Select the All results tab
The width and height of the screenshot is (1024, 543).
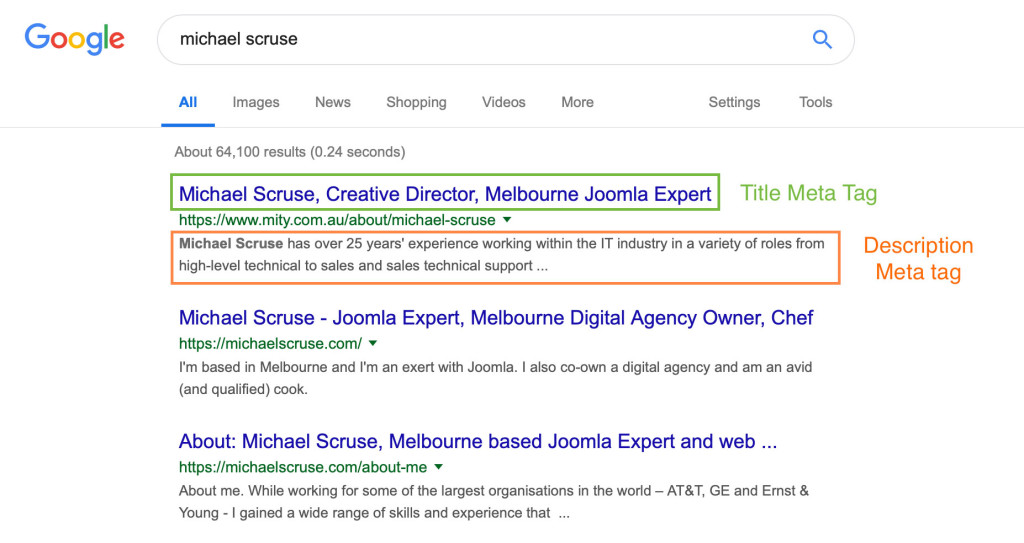tap(188, 102)
